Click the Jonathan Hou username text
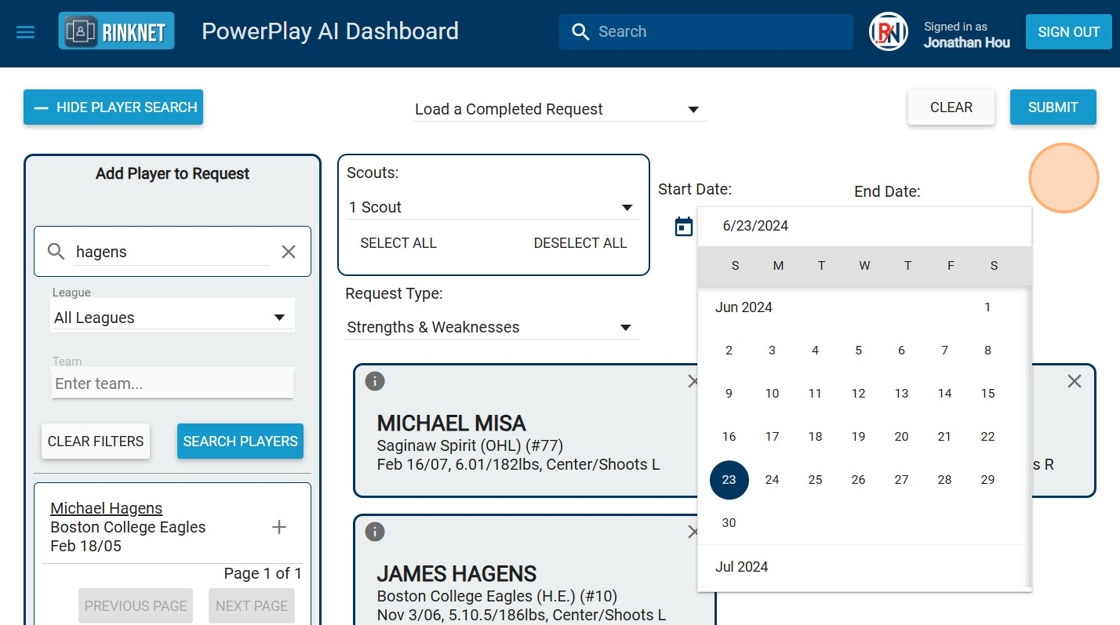The width and height of the screenshot is (1120, 625). 966,43
